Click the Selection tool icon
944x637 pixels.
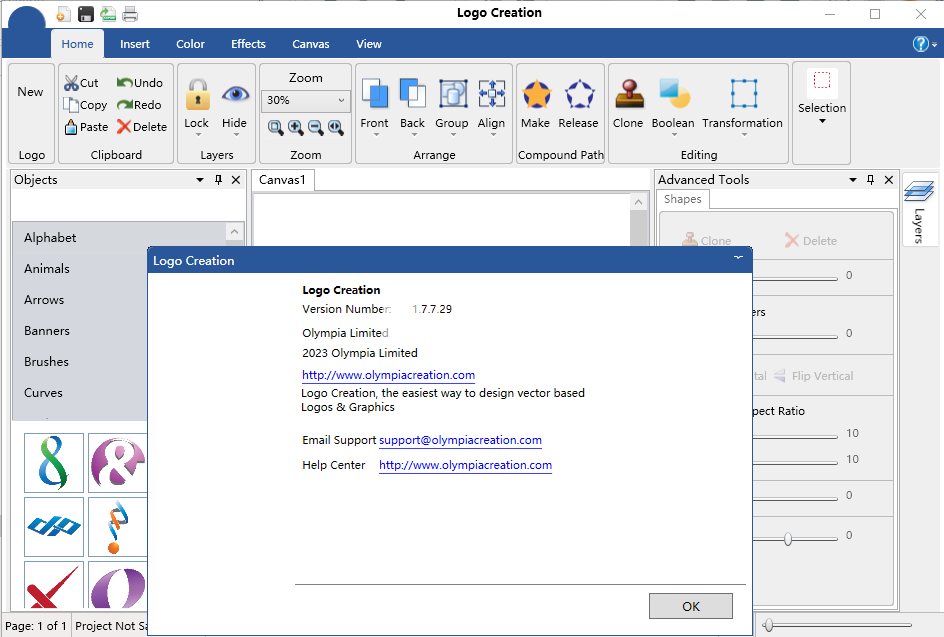coord(822,81)
